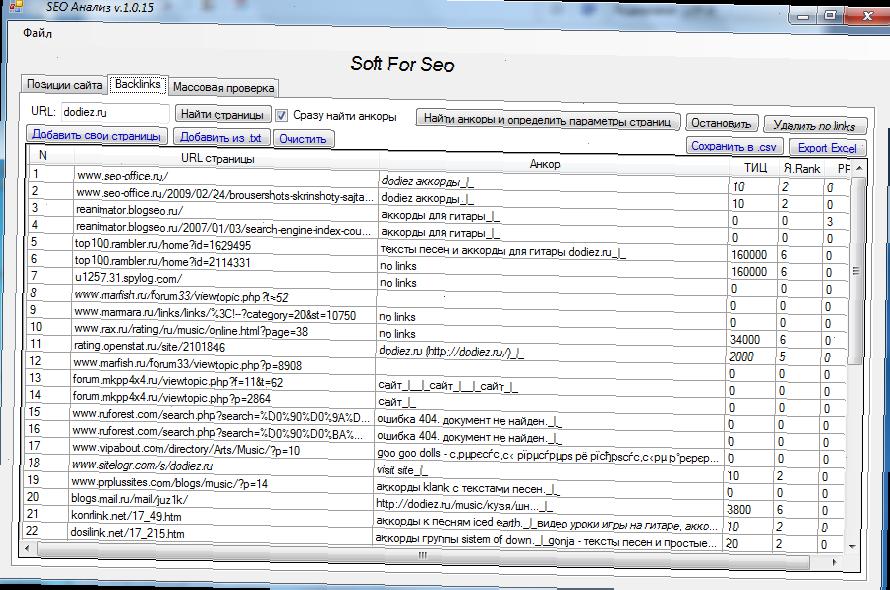890x590 pixels.
Task: Select the top100.rambler.ru/home?id=1629495 row
Action: [437, 248]
